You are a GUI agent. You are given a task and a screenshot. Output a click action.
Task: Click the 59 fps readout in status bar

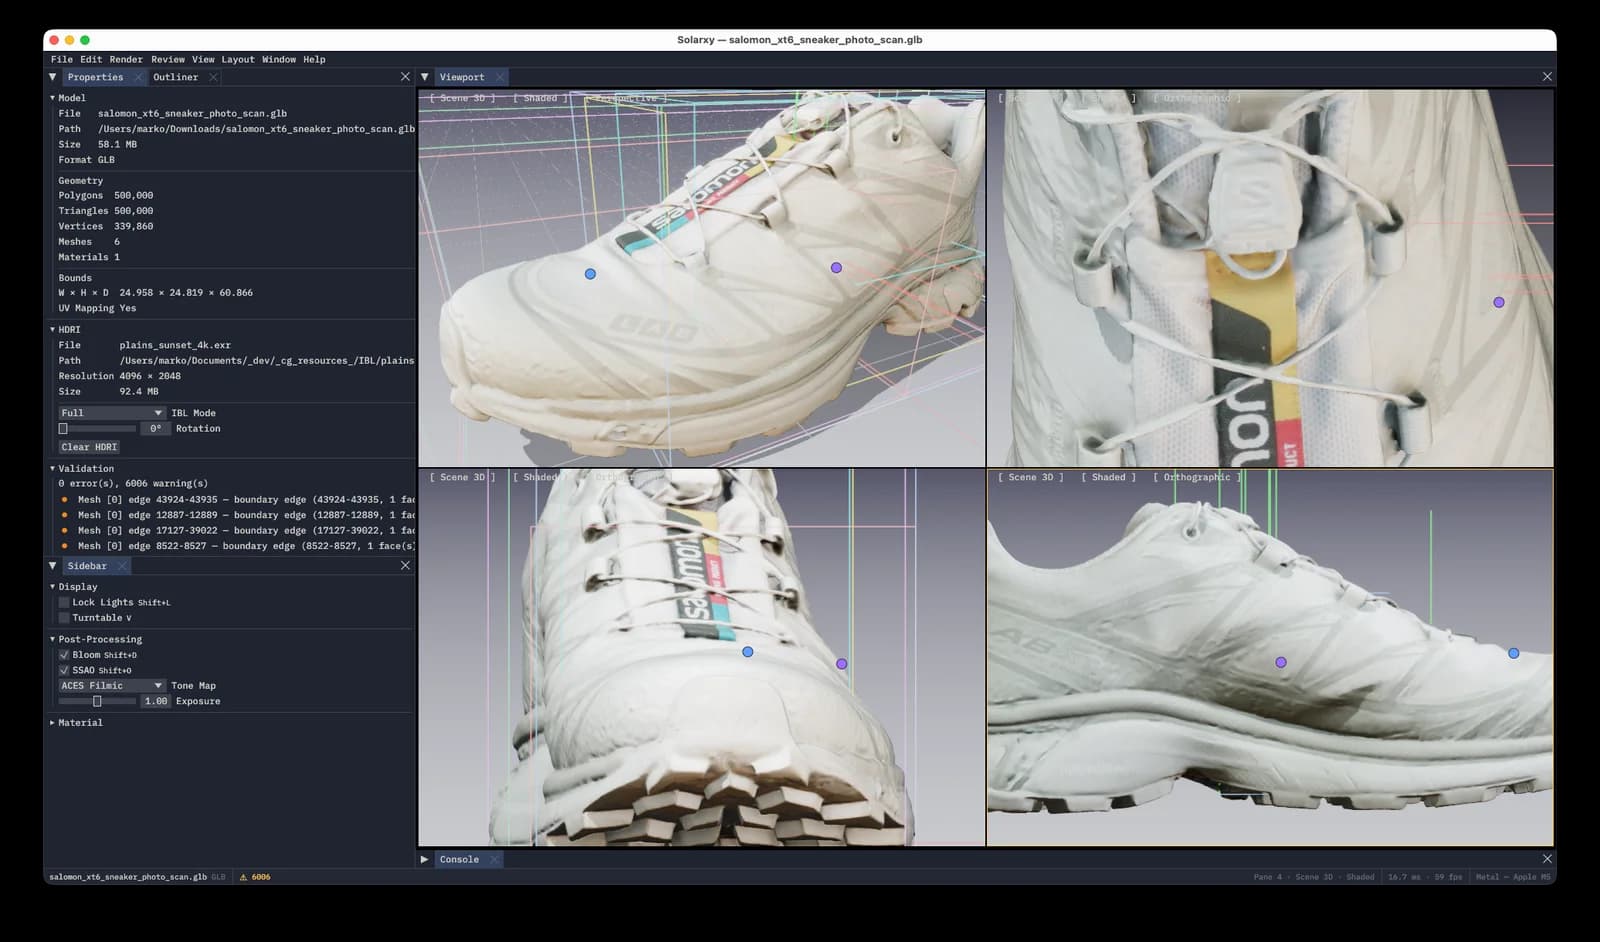coord(1448,877)
